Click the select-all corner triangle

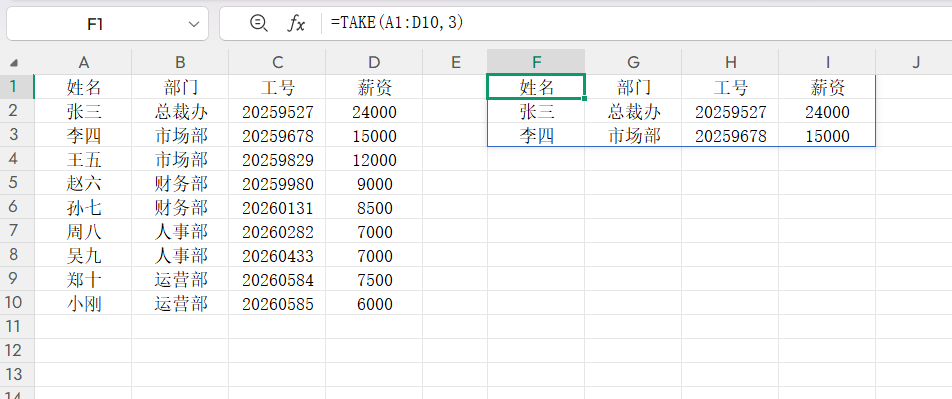[14, 63]
